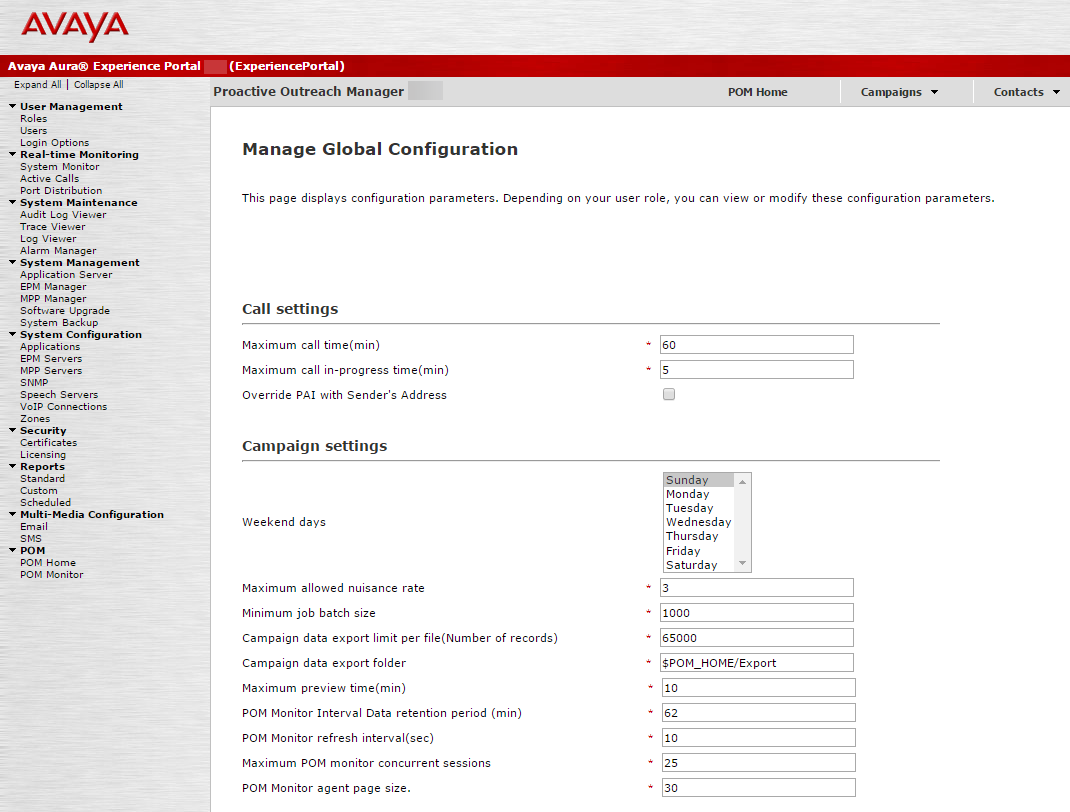Open Application Server page
Screen dimensions: 1070x812
pos(66,274)
